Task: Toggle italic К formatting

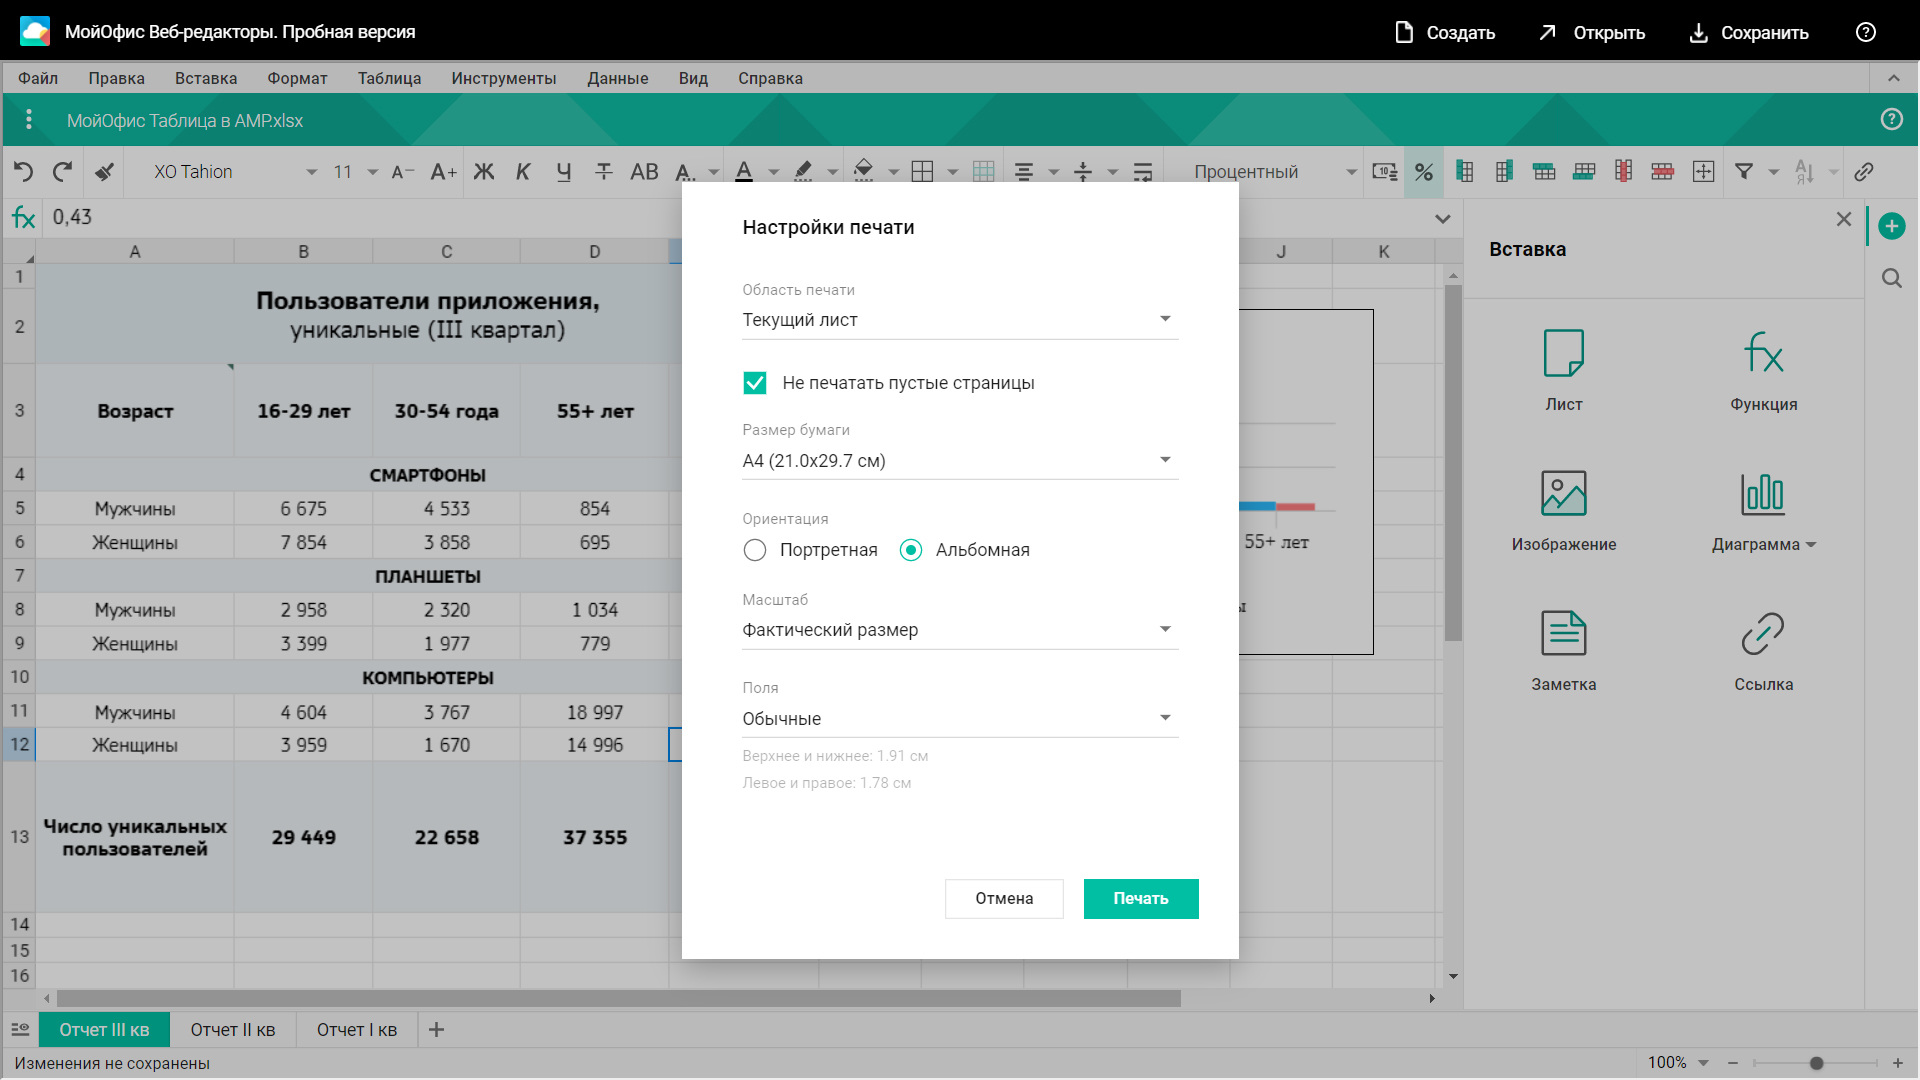Action: click(x=523, y=172)
